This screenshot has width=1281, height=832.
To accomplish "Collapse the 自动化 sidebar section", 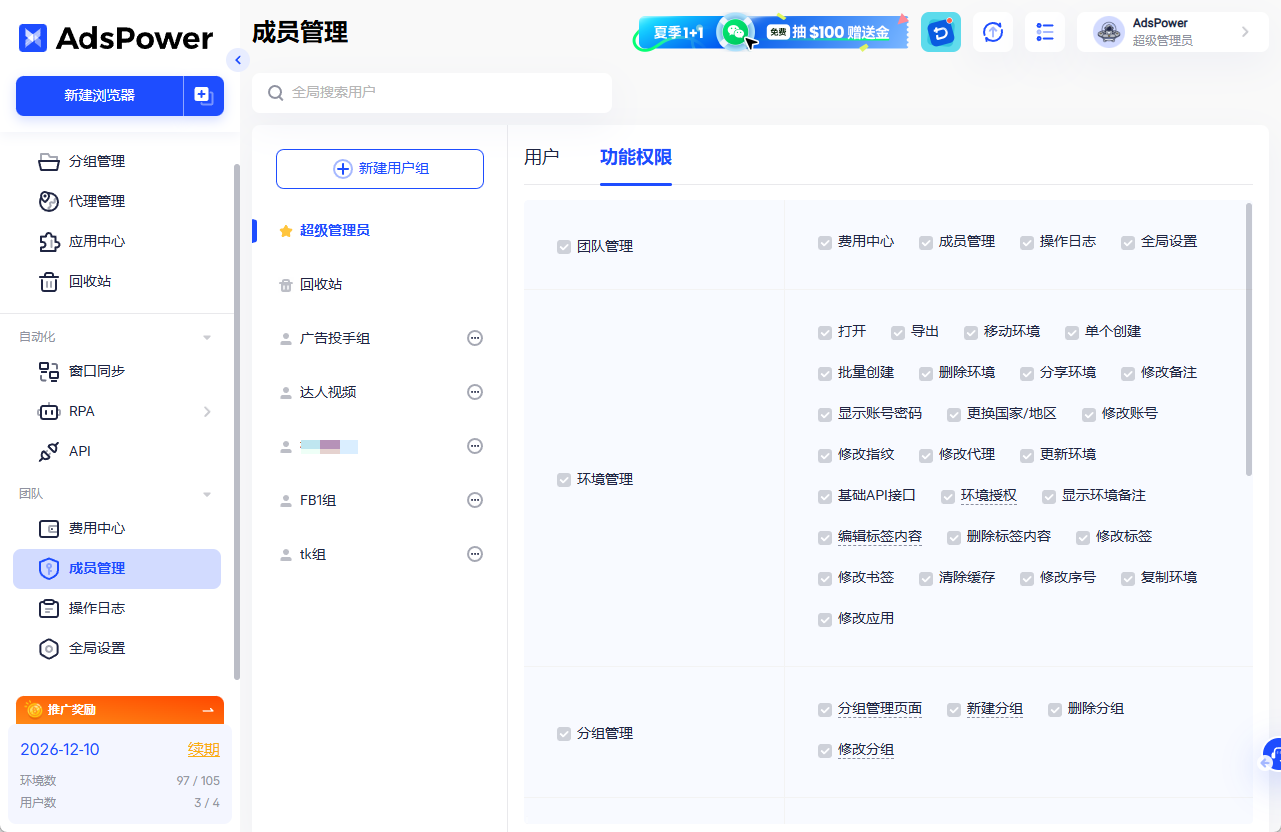I will [207, 337].
